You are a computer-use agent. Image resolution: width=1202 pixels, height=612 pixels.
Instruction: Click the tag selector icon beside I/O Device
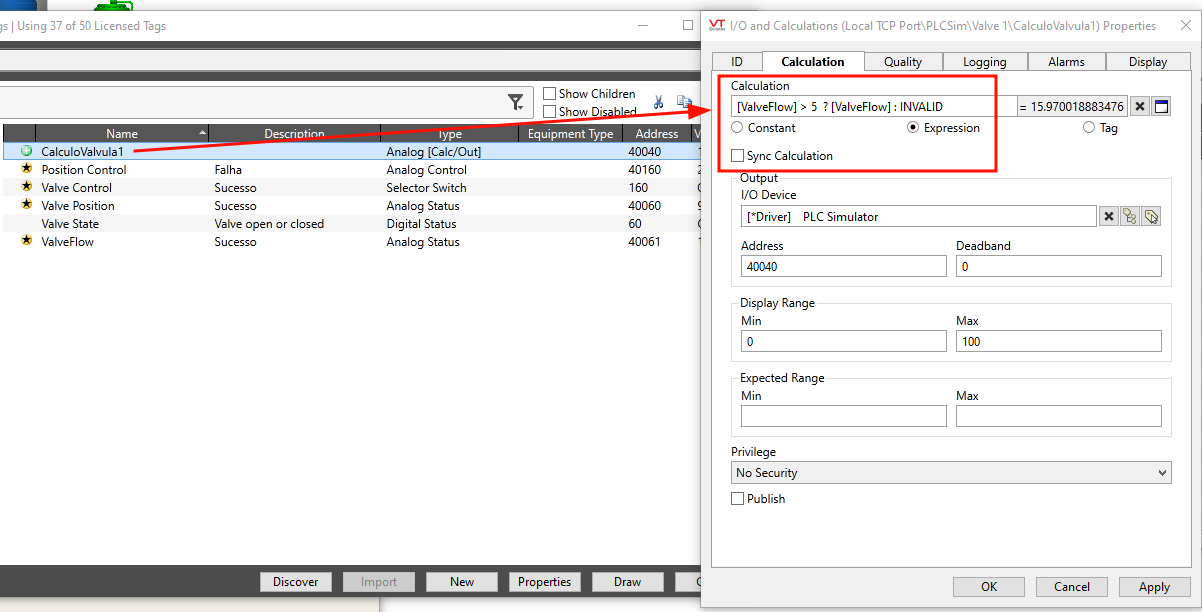[1151, 216]
